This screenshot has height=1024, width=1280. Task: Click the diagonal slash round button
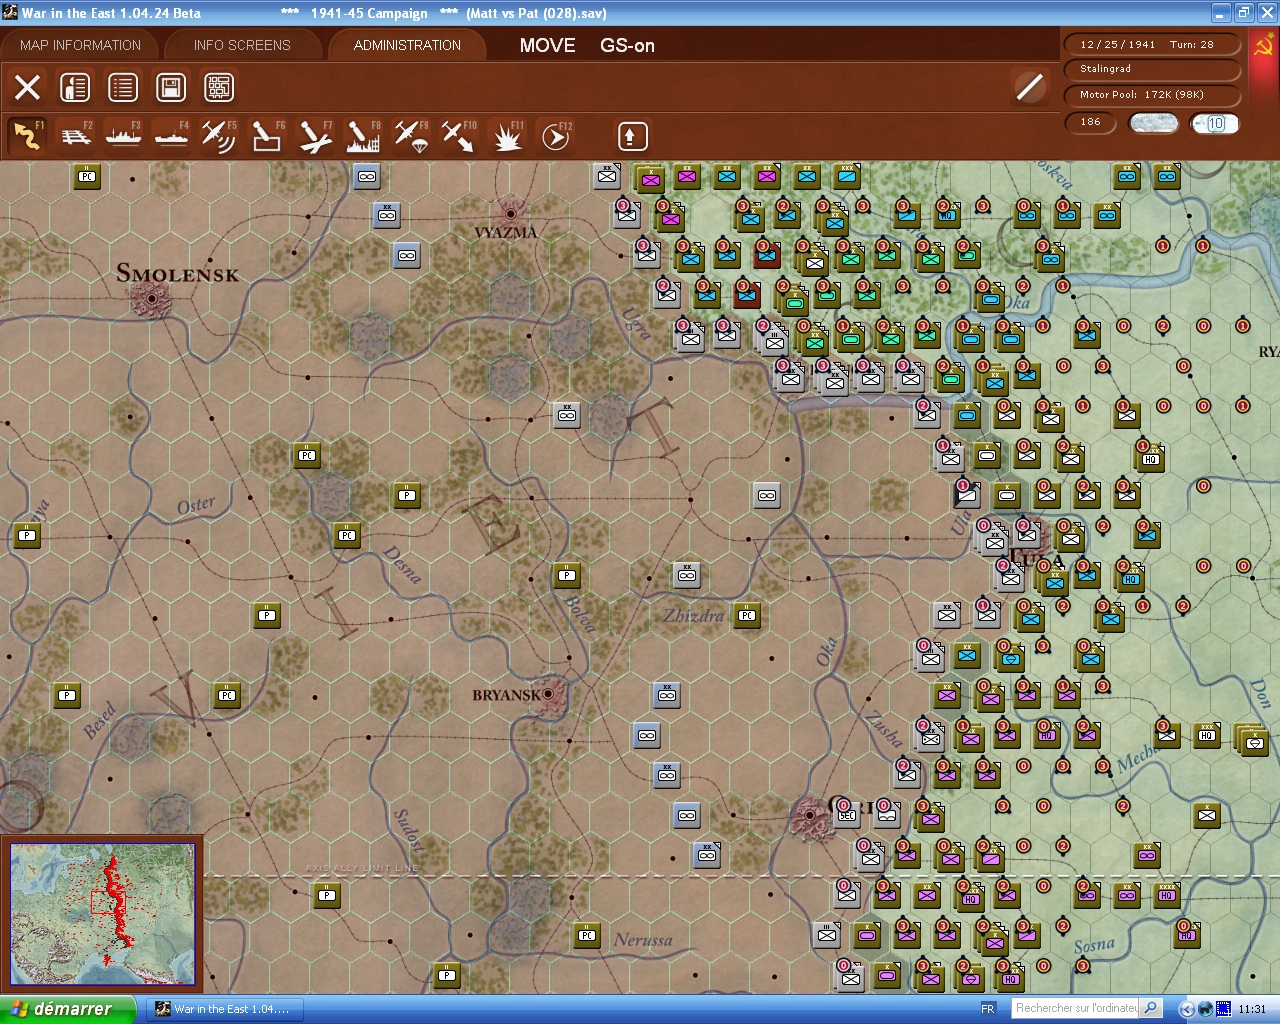(1029, 87)
